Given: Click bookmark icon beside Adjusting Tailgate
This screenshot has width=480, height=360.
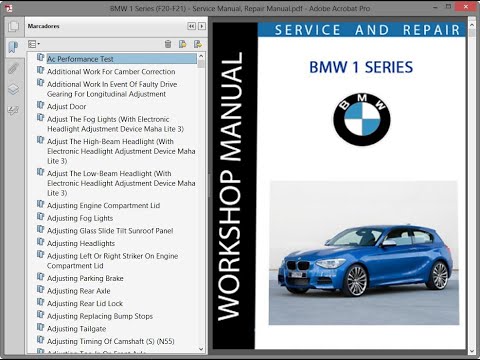Looking at the screenshot, I should [x=40, y=328].
